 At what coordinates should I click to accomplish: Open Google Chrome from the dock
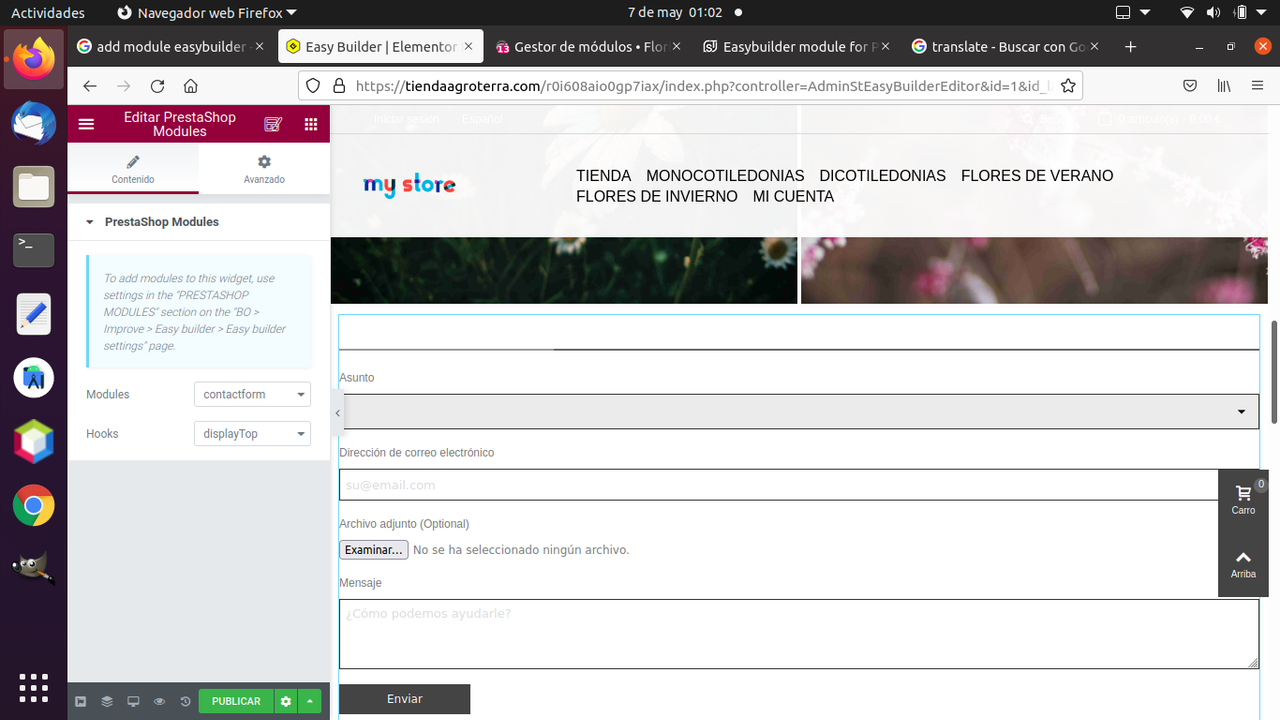[33, 506]
